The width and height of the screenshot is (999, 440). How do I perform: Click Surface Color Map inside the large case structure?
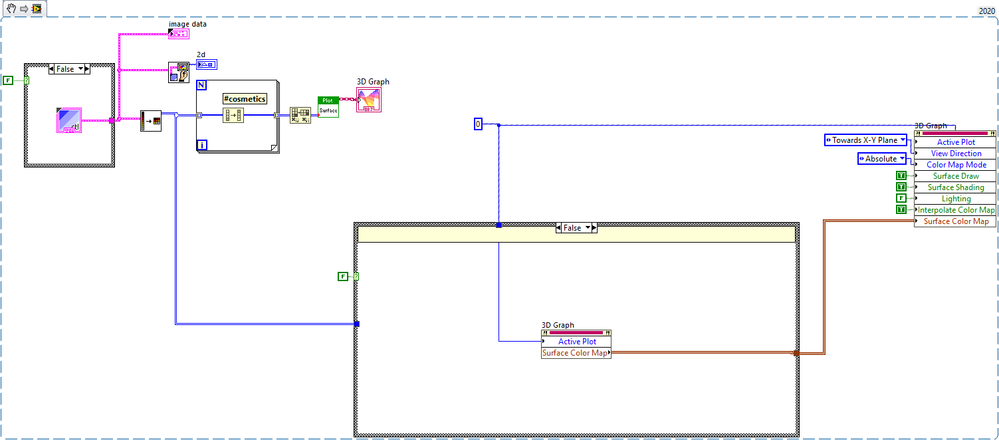click(577, 353)
